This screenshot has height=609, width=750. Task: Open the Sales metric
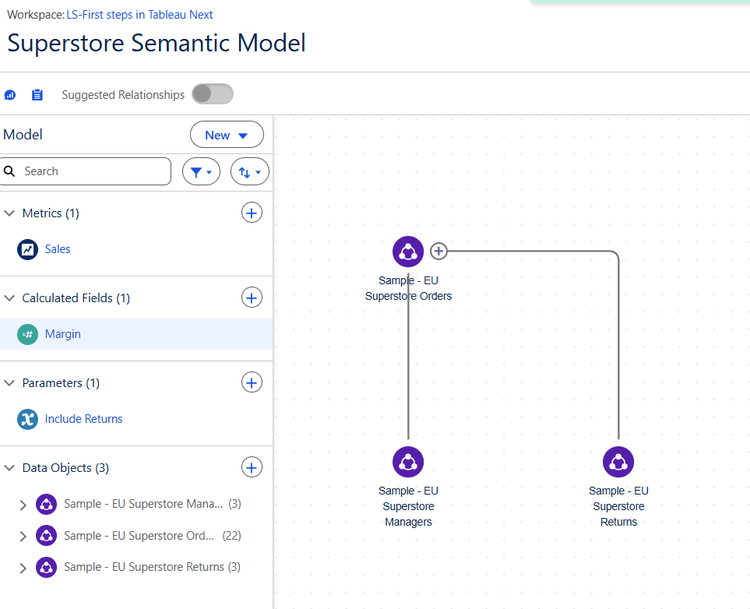pos(57,249)
